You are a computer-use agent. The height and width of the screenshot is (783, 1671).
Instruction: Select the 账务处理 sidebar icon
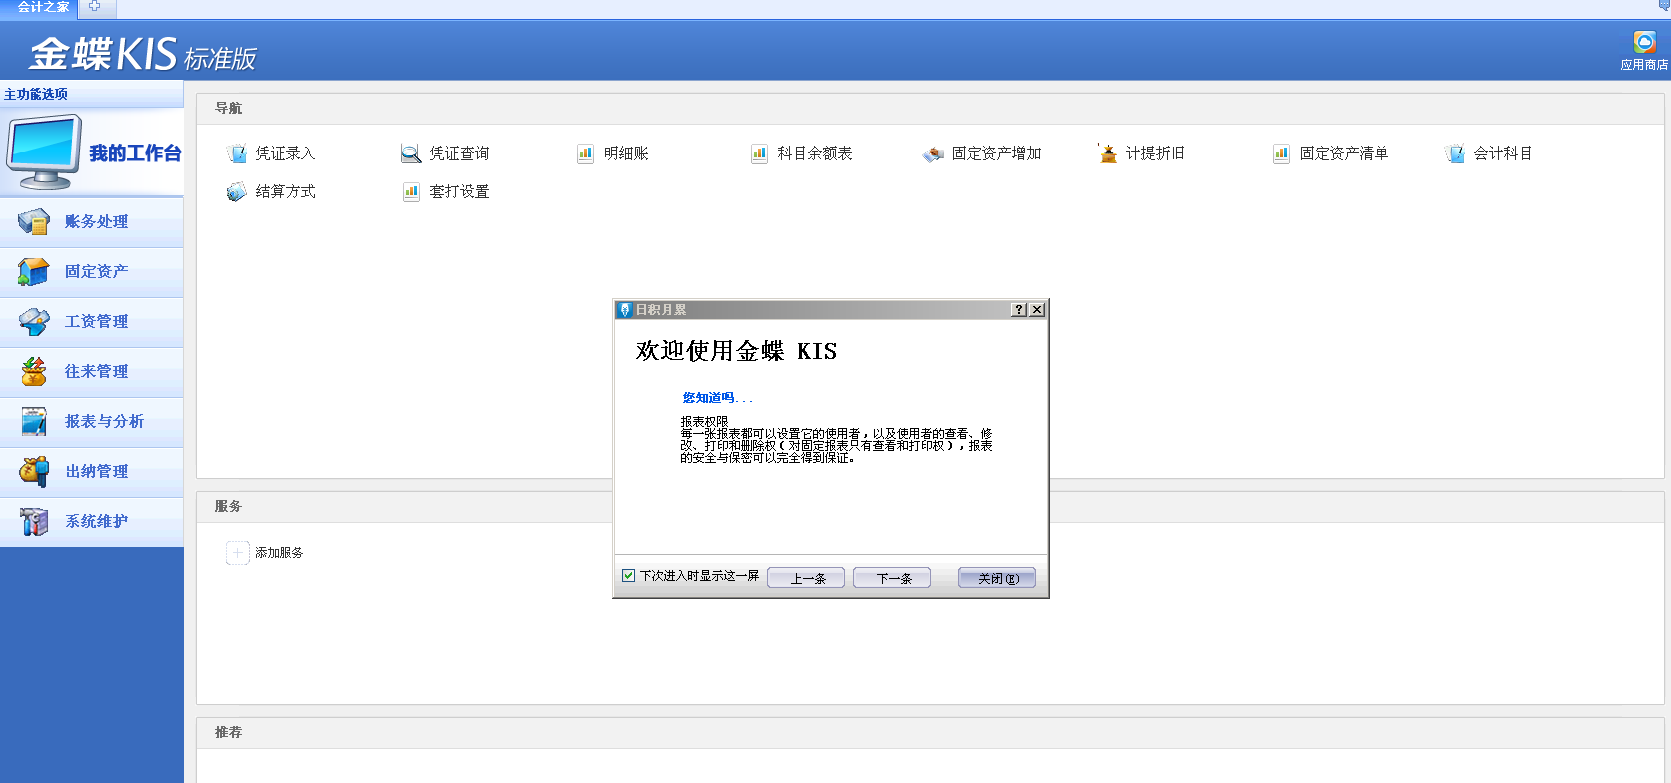(34, 221)
